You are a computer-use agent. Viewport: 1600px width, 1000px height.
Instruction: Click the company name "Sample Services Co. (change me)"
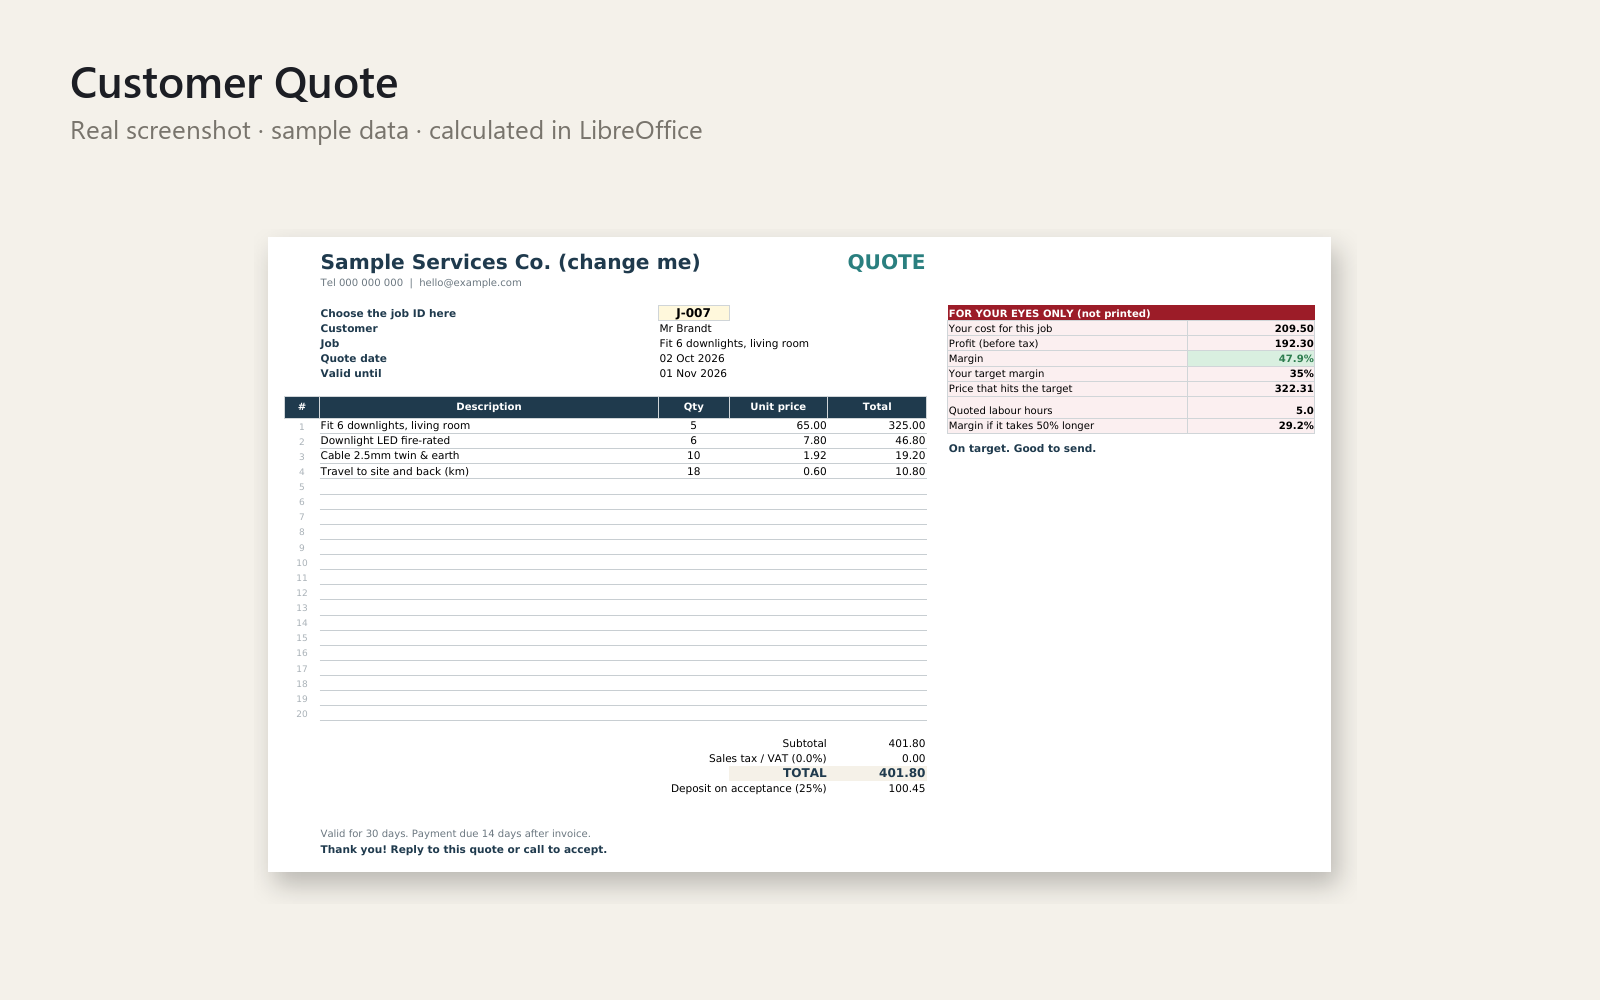click(x=510, y=262)
